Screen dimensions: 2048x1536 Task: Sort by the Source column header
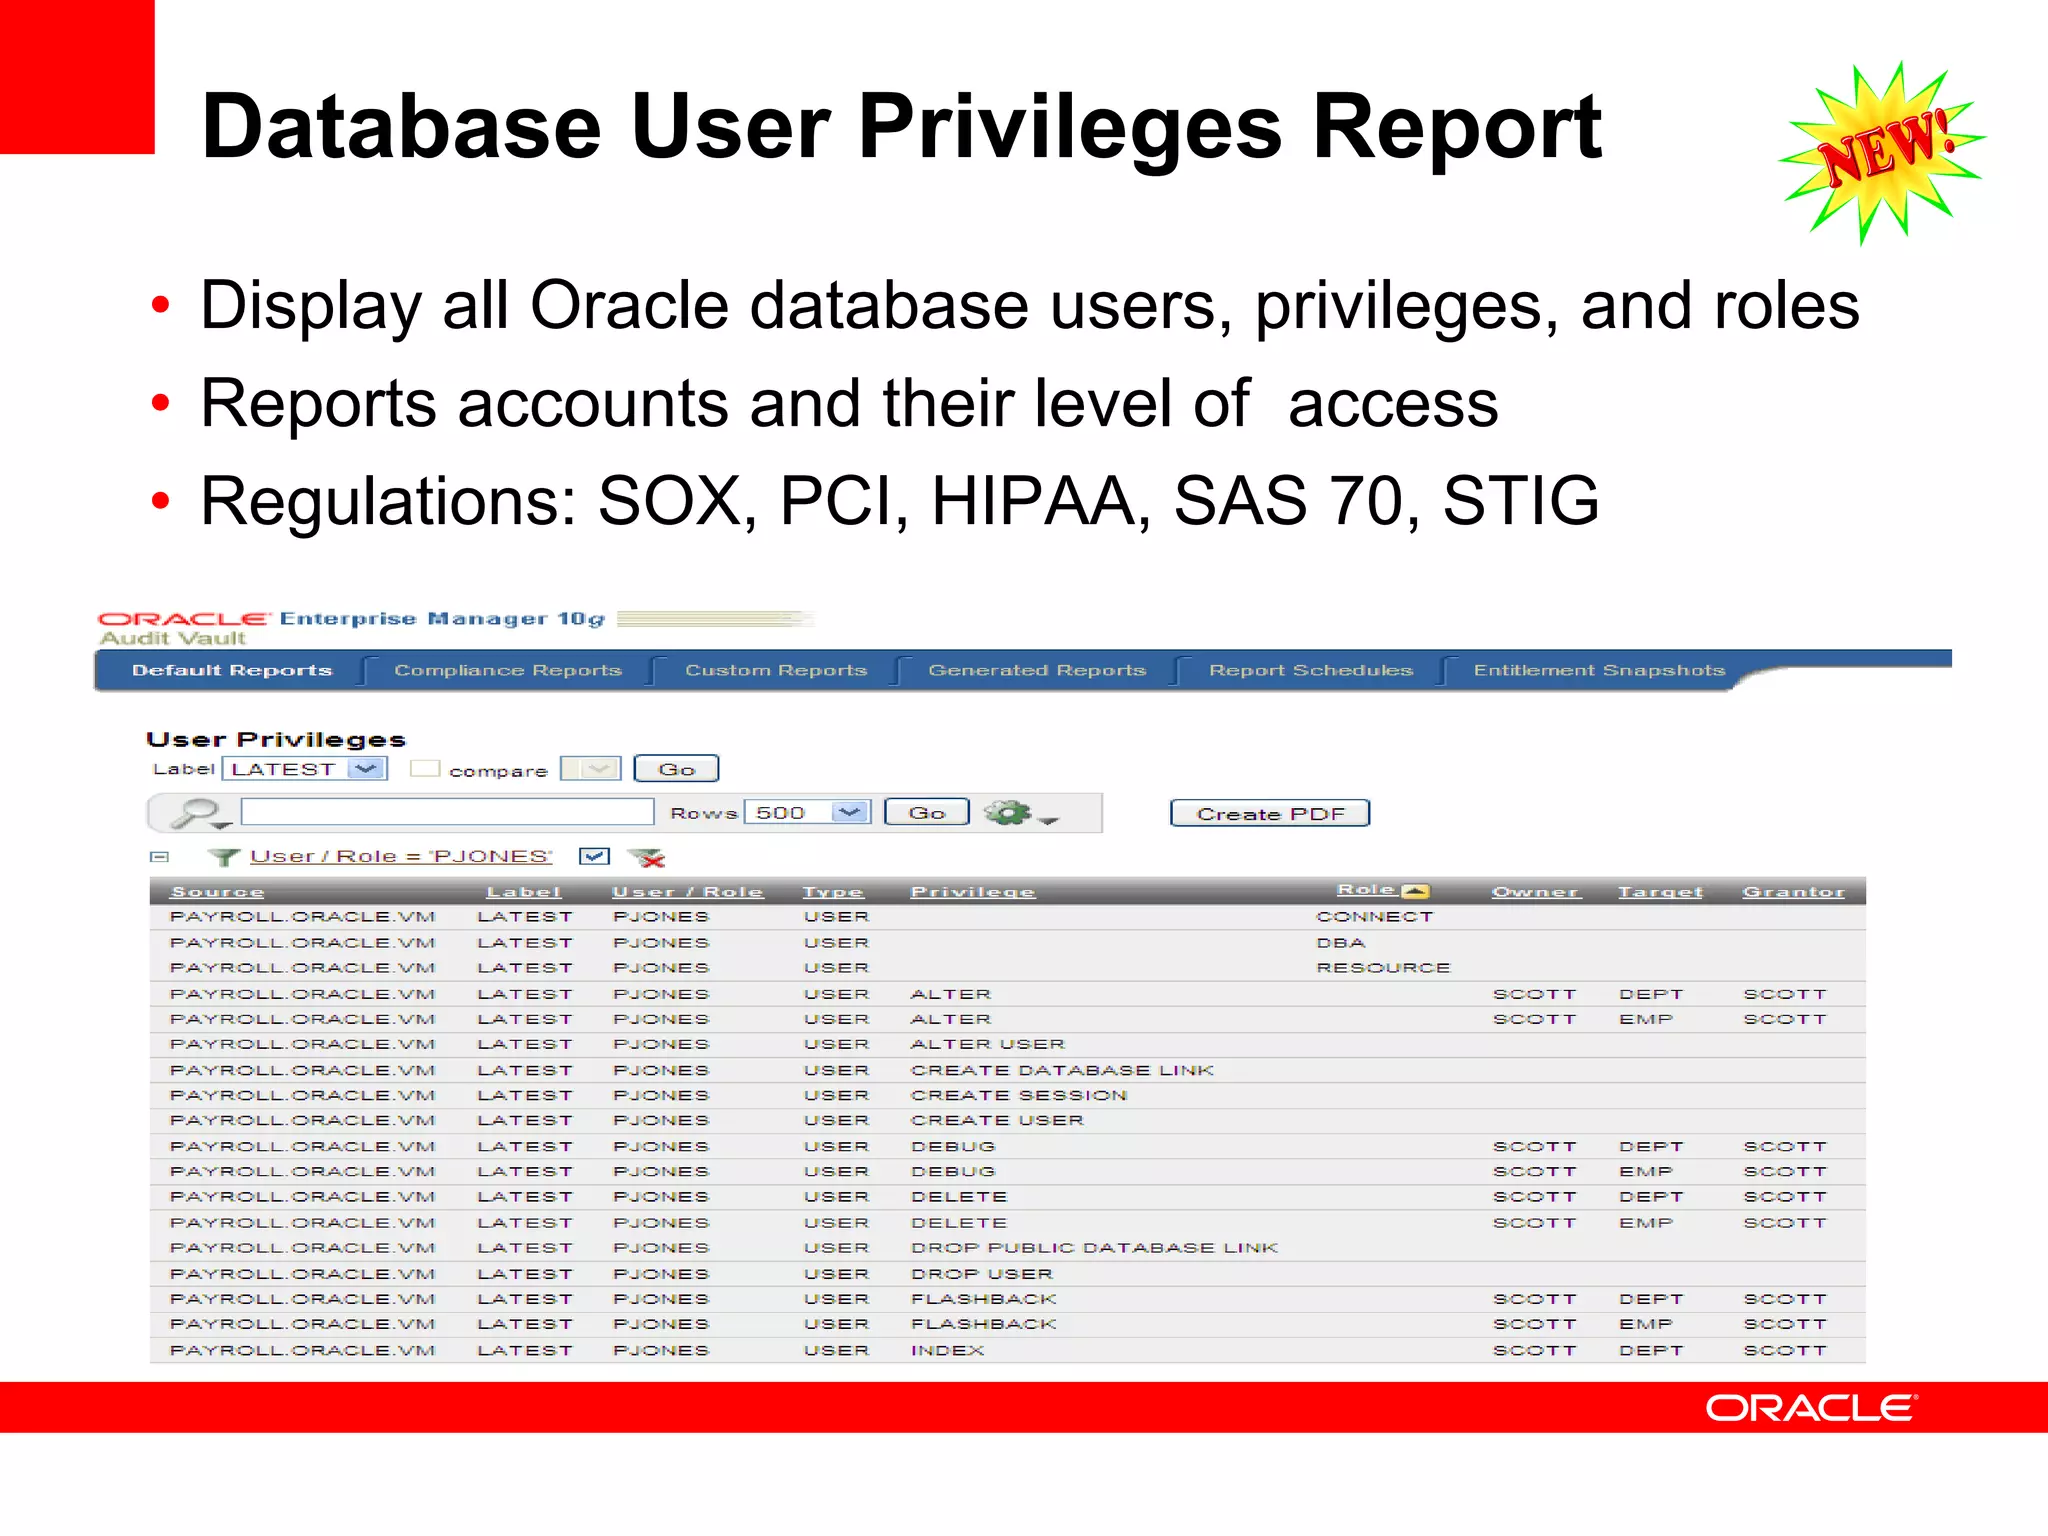pyautogui.click(x=217, y=891)
